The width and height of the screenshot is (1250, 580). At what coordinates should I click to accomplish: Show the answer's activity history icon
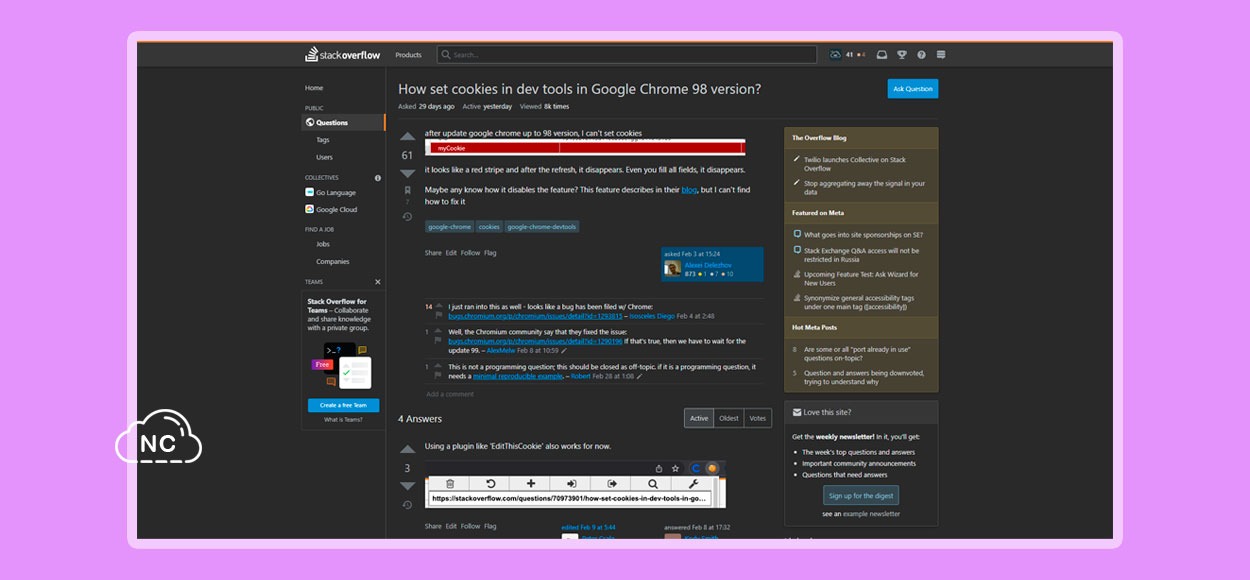(x=407, y=506)
